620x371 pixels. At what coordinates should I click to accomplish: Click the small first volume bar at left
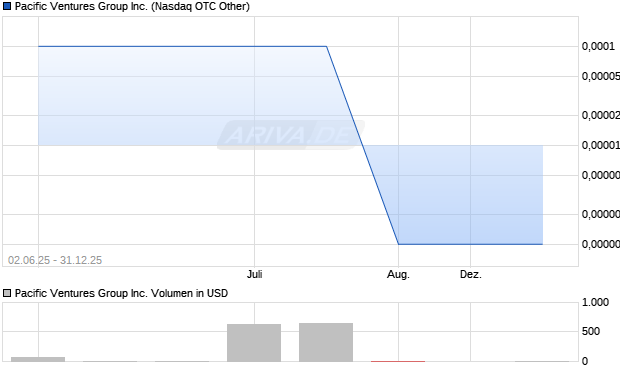(38, 359)
